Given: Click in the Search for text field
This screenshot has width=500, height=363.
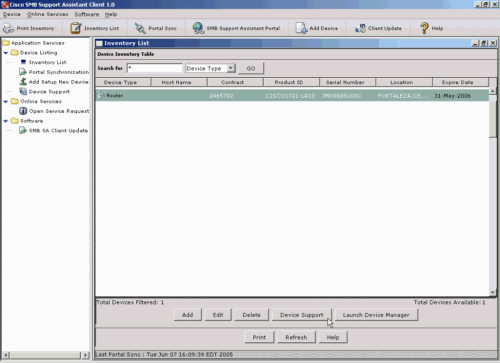Looking at the screenshot, I should pos(155,68).
